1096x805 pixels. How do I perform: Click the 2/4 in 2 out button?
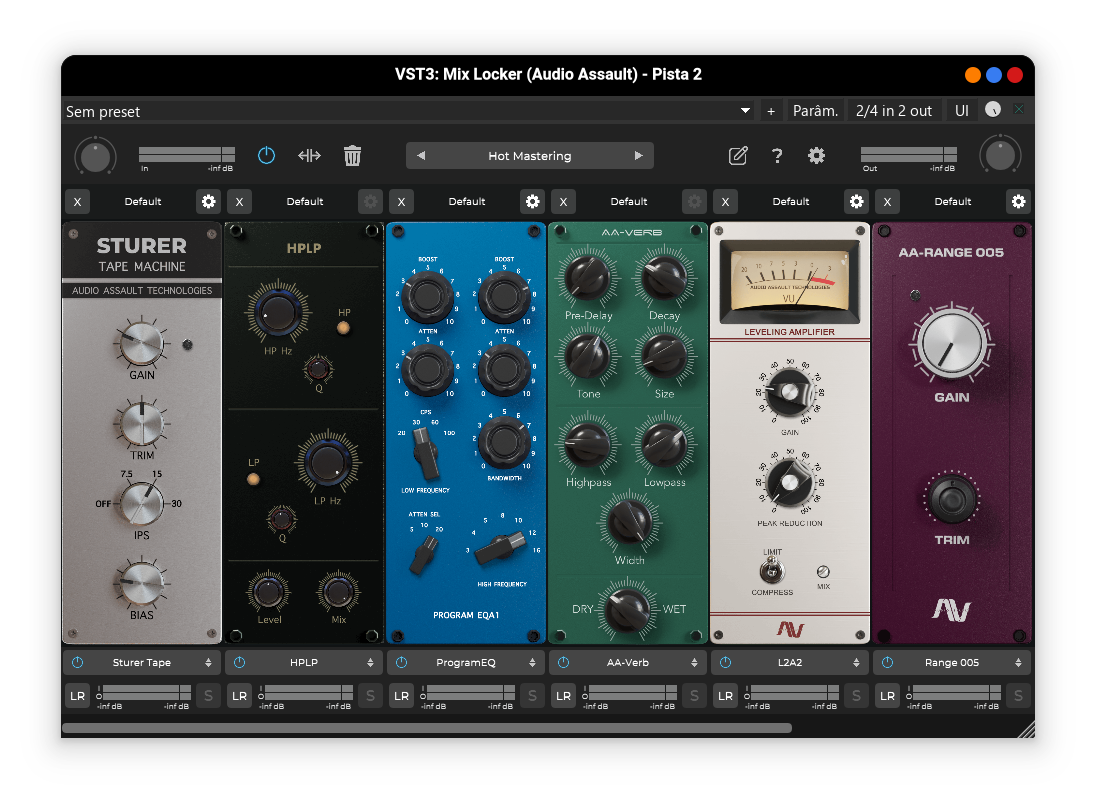[x=893, y=111]
